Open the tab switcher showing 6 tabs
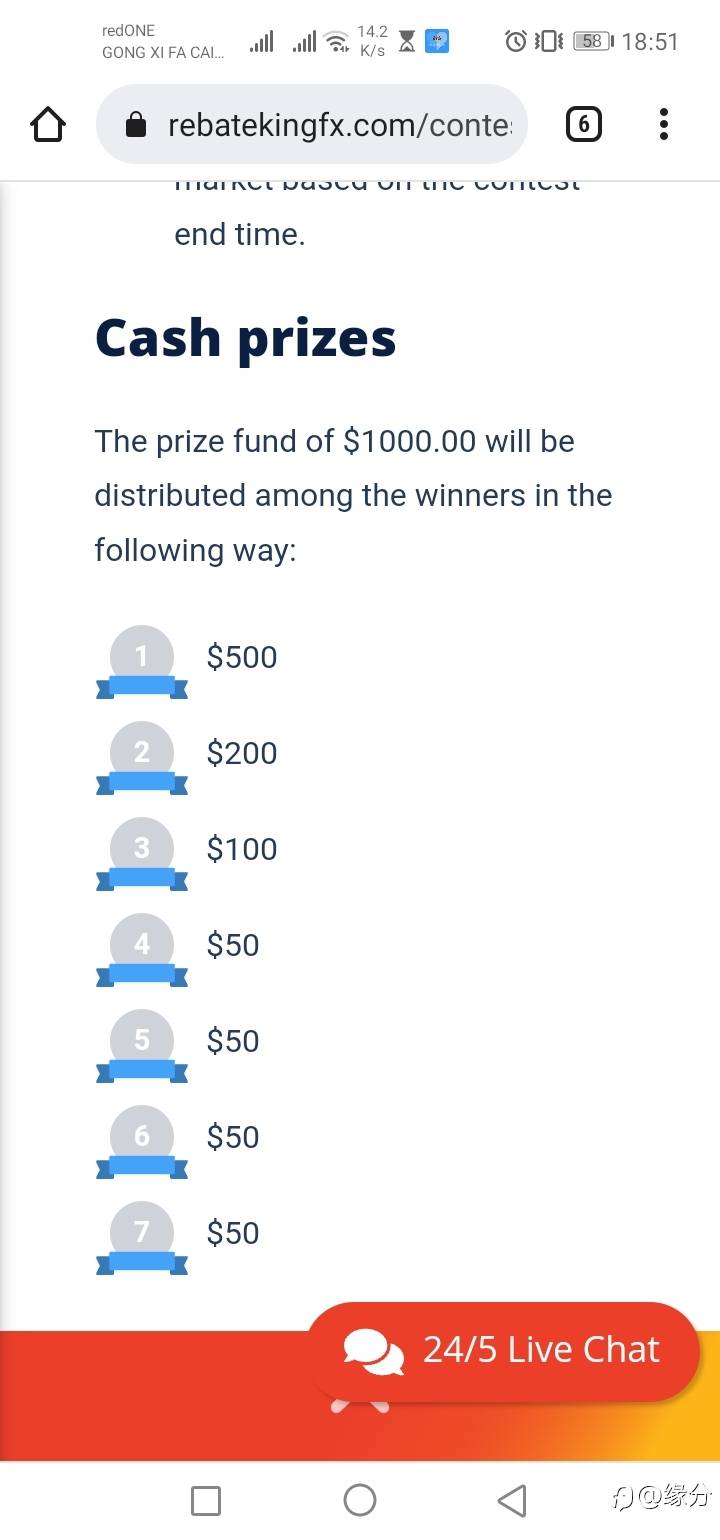Screen dimensions: 720x1540 (x=584, y=125)
